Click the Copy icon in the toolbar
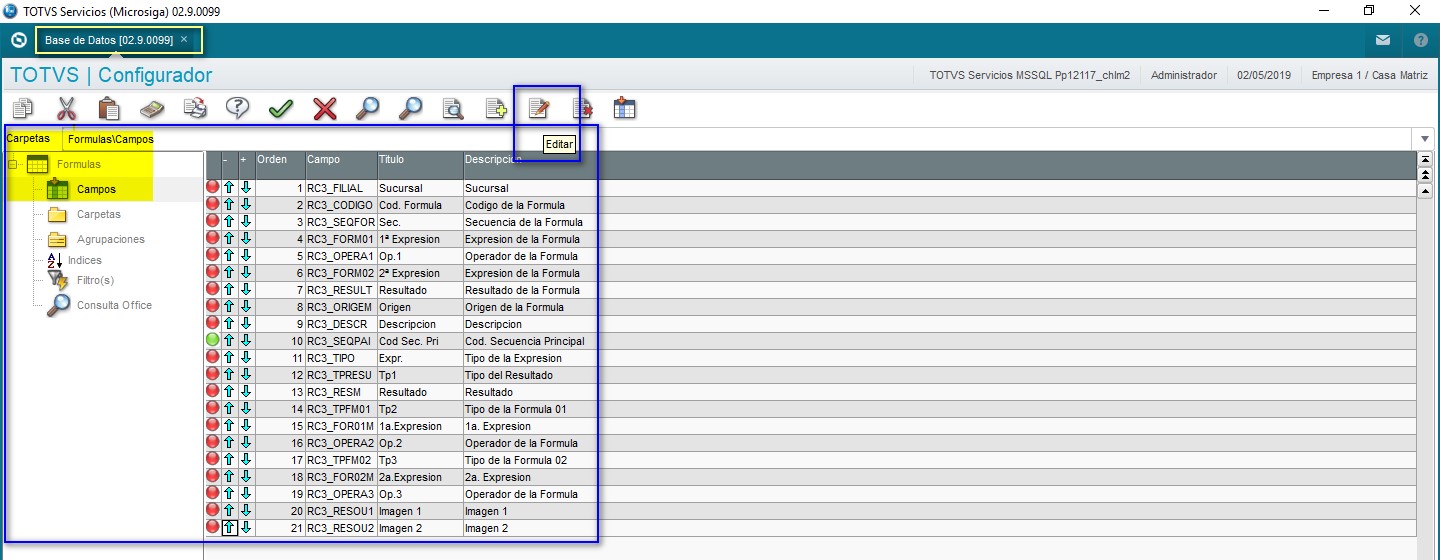The height and width of the screenshot is (560, 1440). pyautogui.click(x=23, y=108)
